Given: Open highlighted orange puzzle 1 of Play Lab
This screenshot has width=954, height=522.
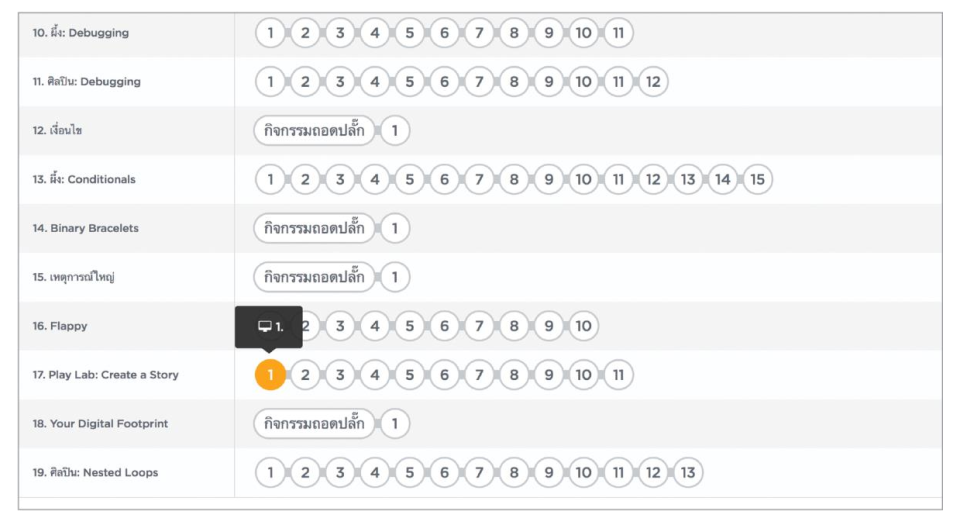Looking at the screenshot, I should [270, 375].
